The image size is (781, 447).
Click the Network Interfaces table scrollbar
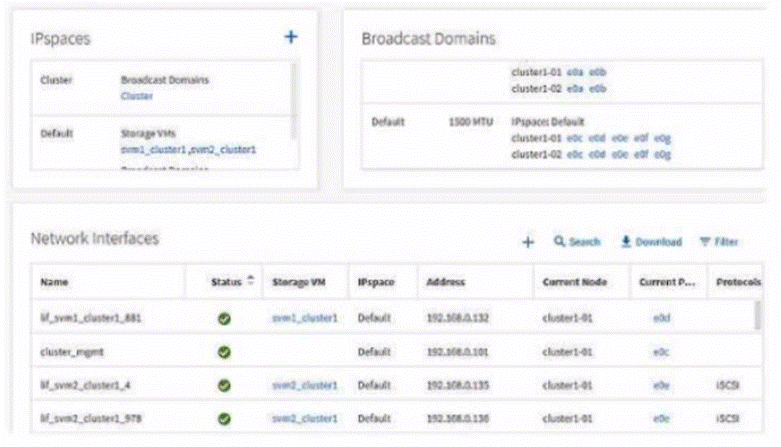click(756, 315)
